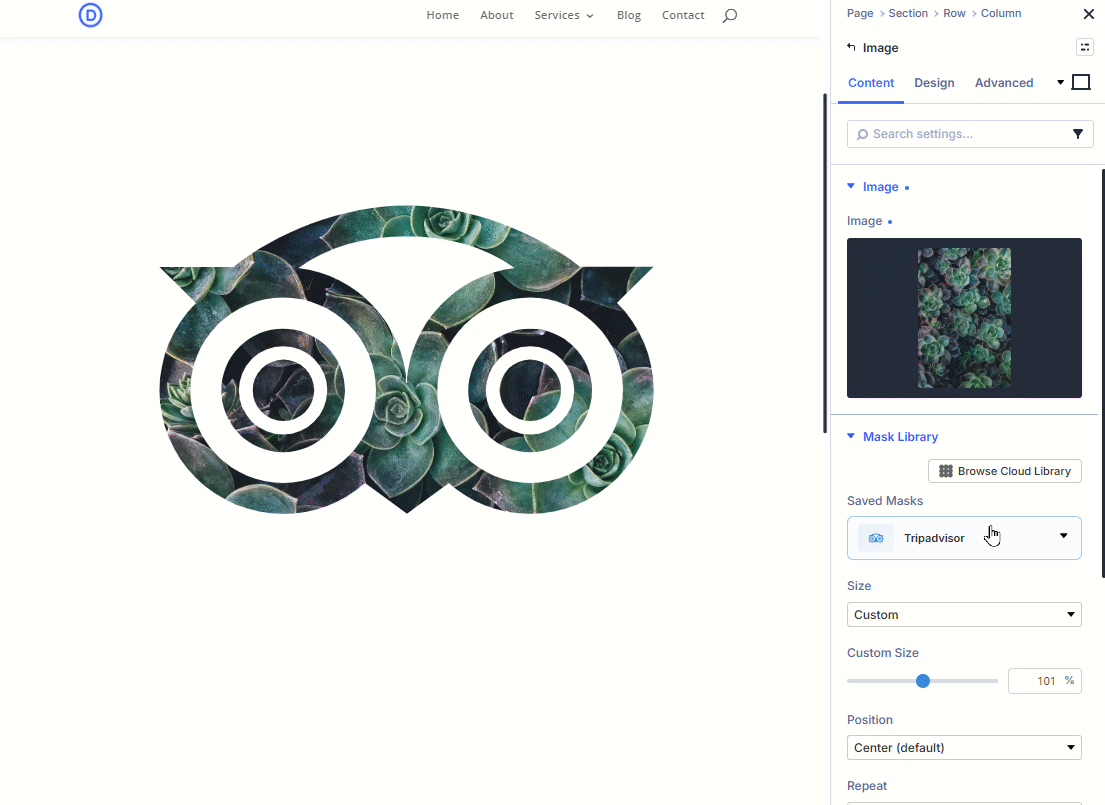Open the Position dropdown Center (default)
This screenshot has height=805, width=1105.
[964, 747]
